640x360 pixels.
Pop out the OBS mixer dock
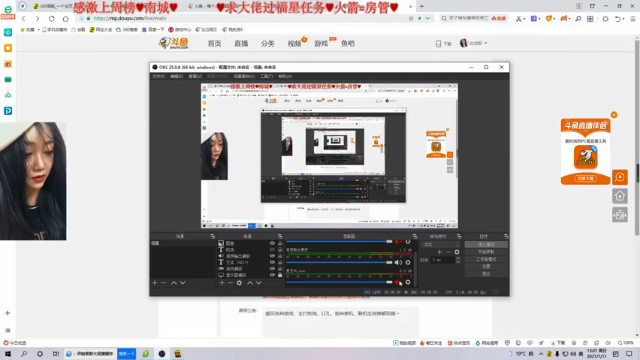coord(415,236)
